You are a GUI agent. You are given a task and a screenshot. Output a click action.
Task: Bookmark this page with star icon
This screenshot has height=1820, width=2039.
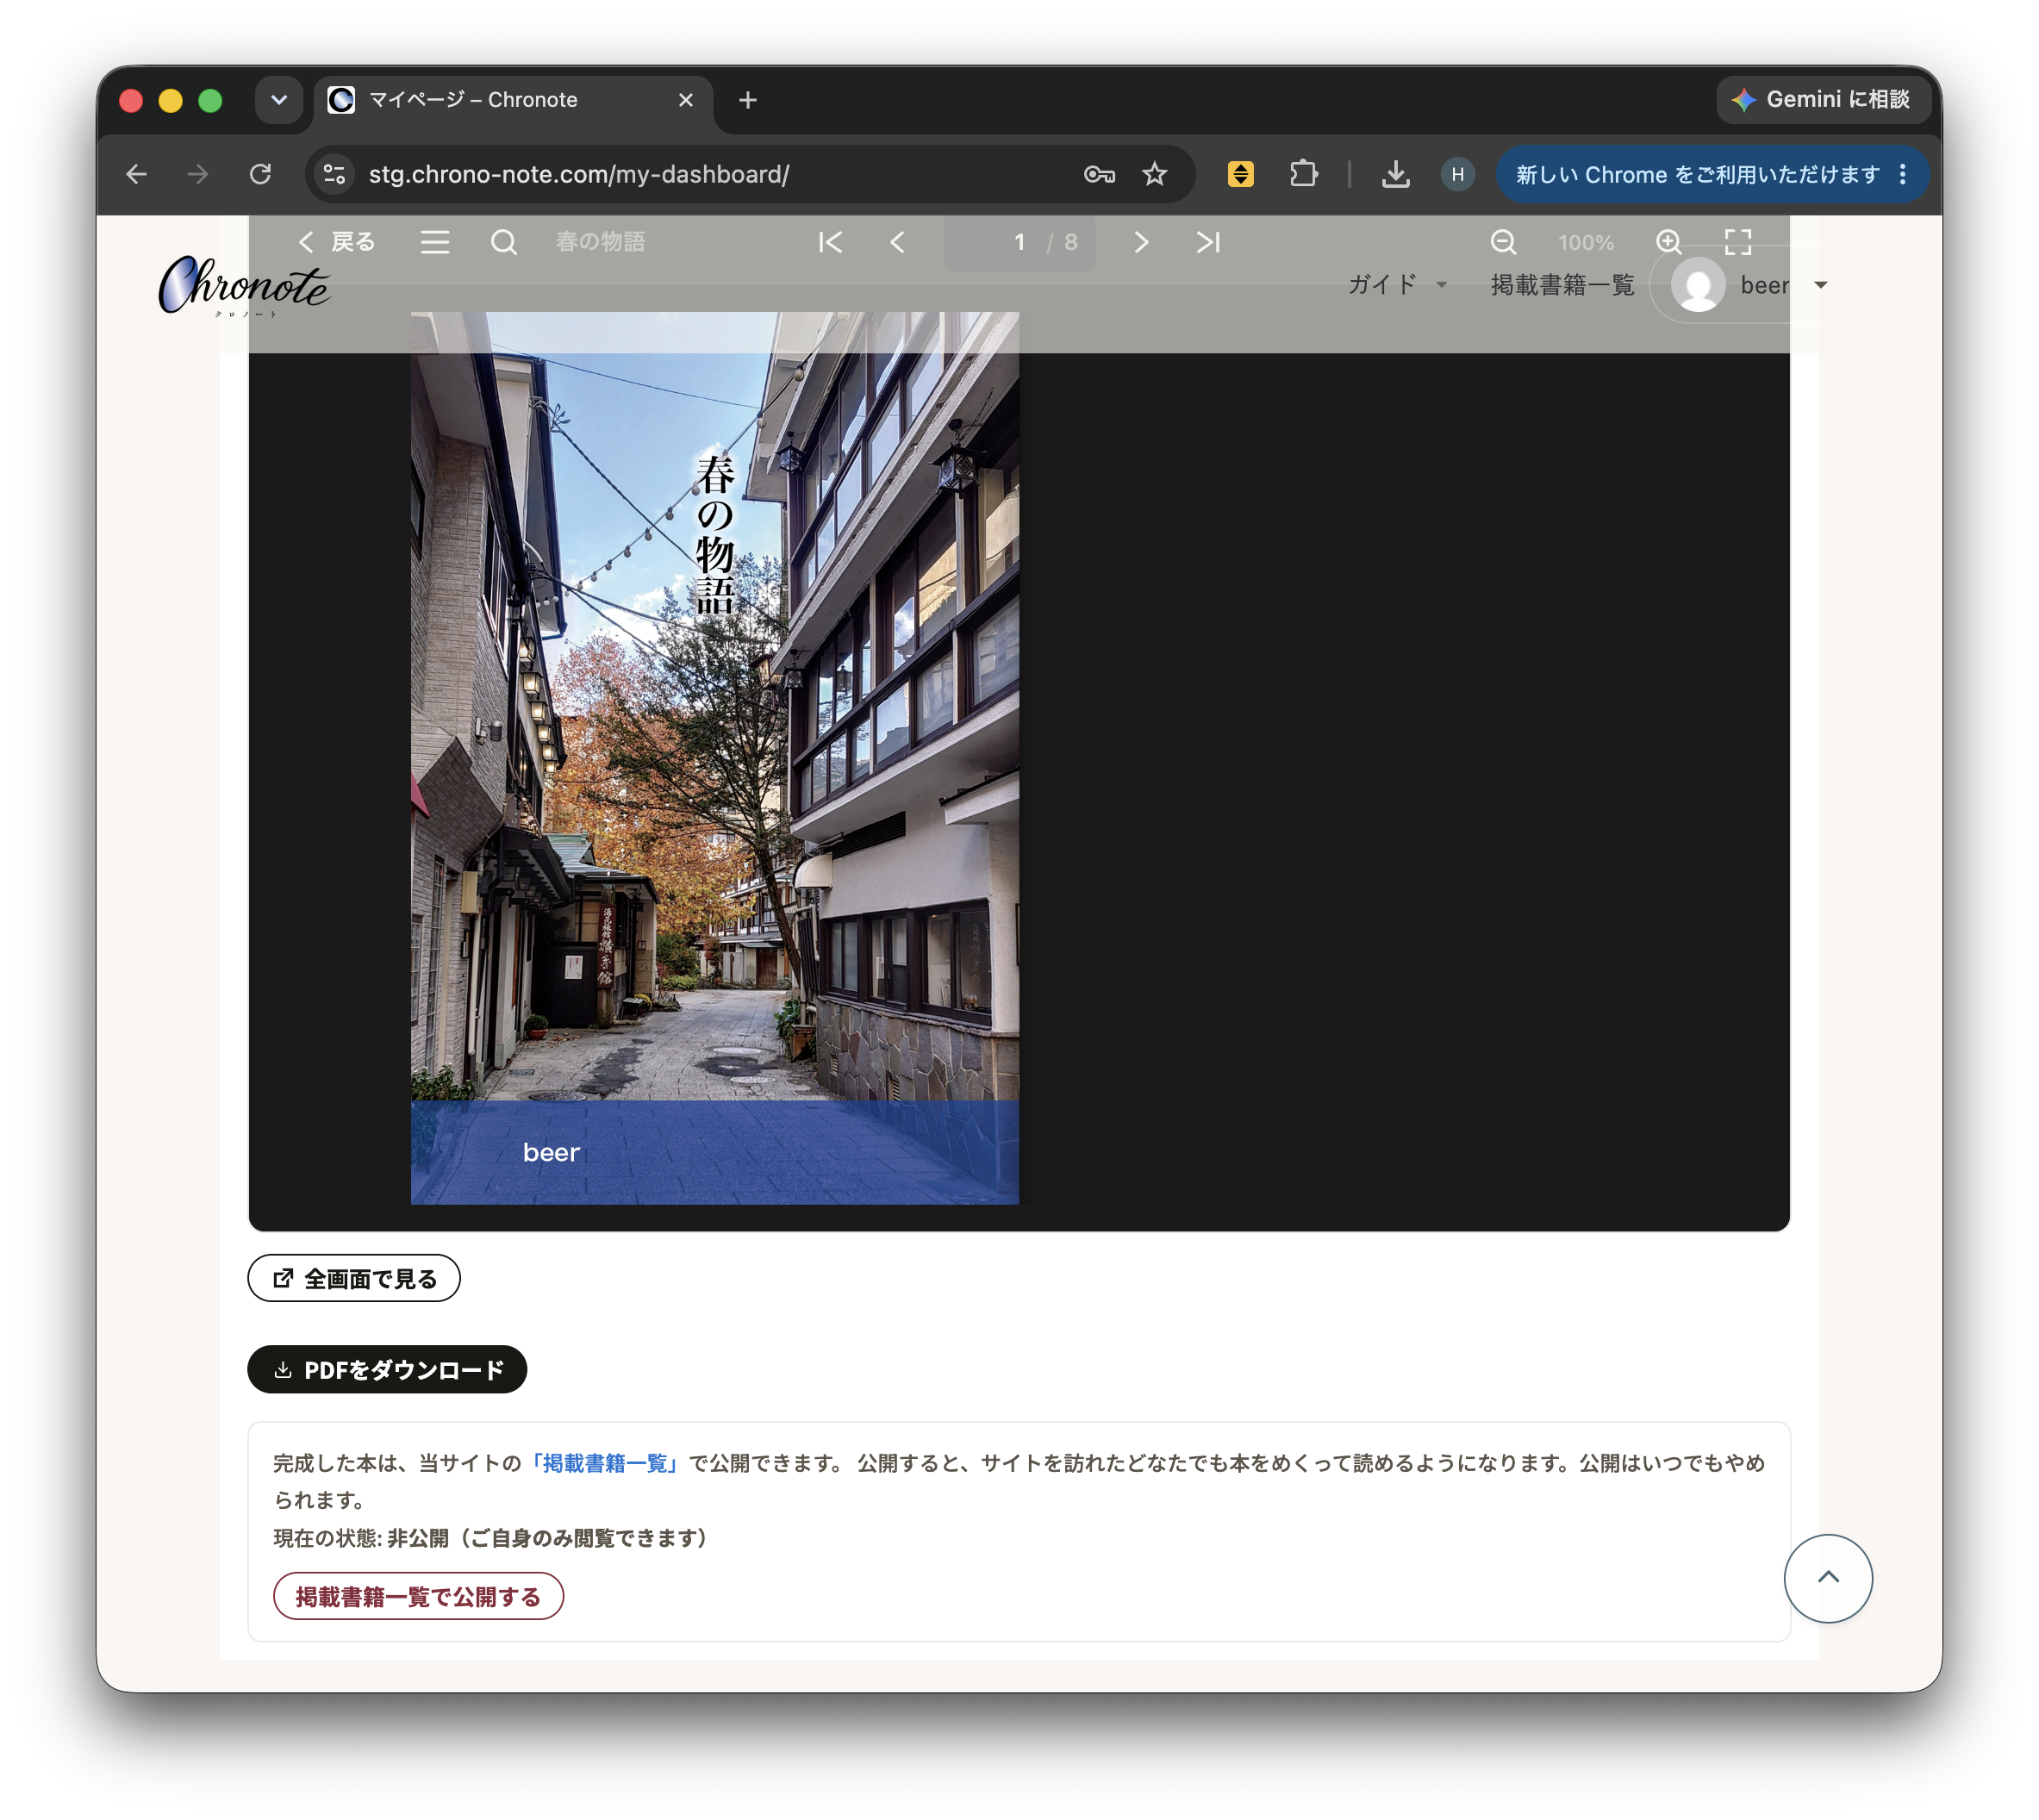tap(1154, 174)
